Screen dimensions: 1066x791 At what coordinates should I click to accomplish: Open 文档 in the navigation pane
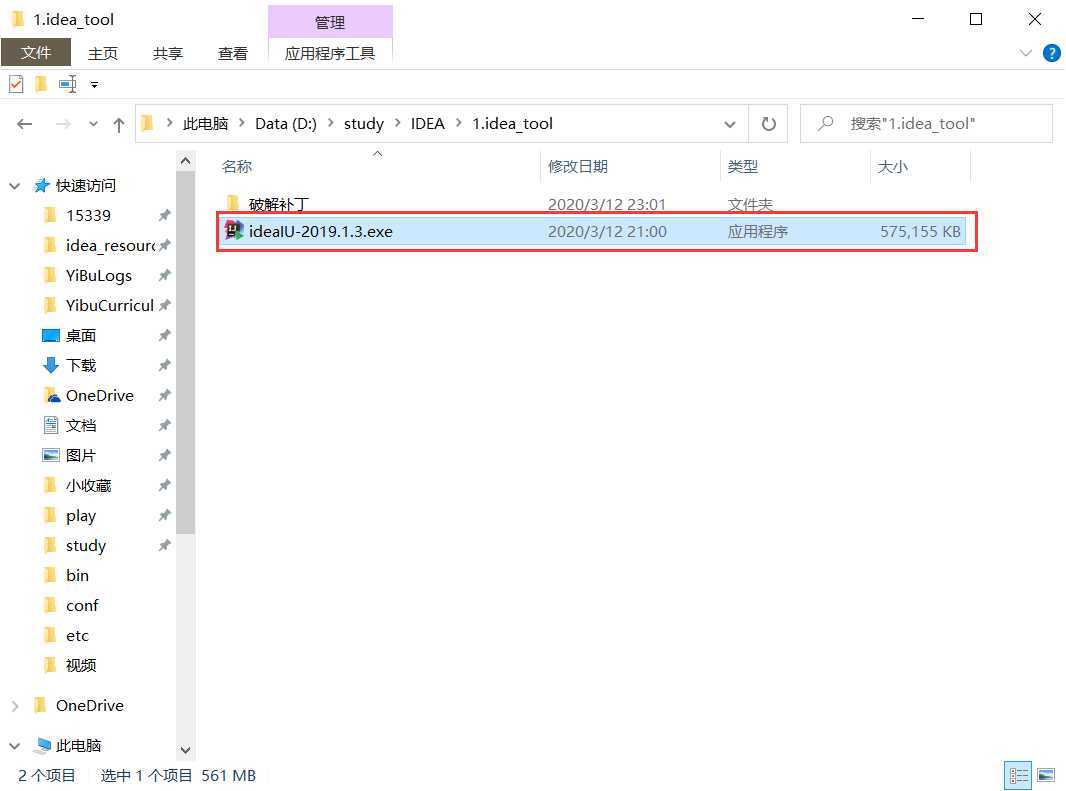pyautogui.click(x=80, y=425)
